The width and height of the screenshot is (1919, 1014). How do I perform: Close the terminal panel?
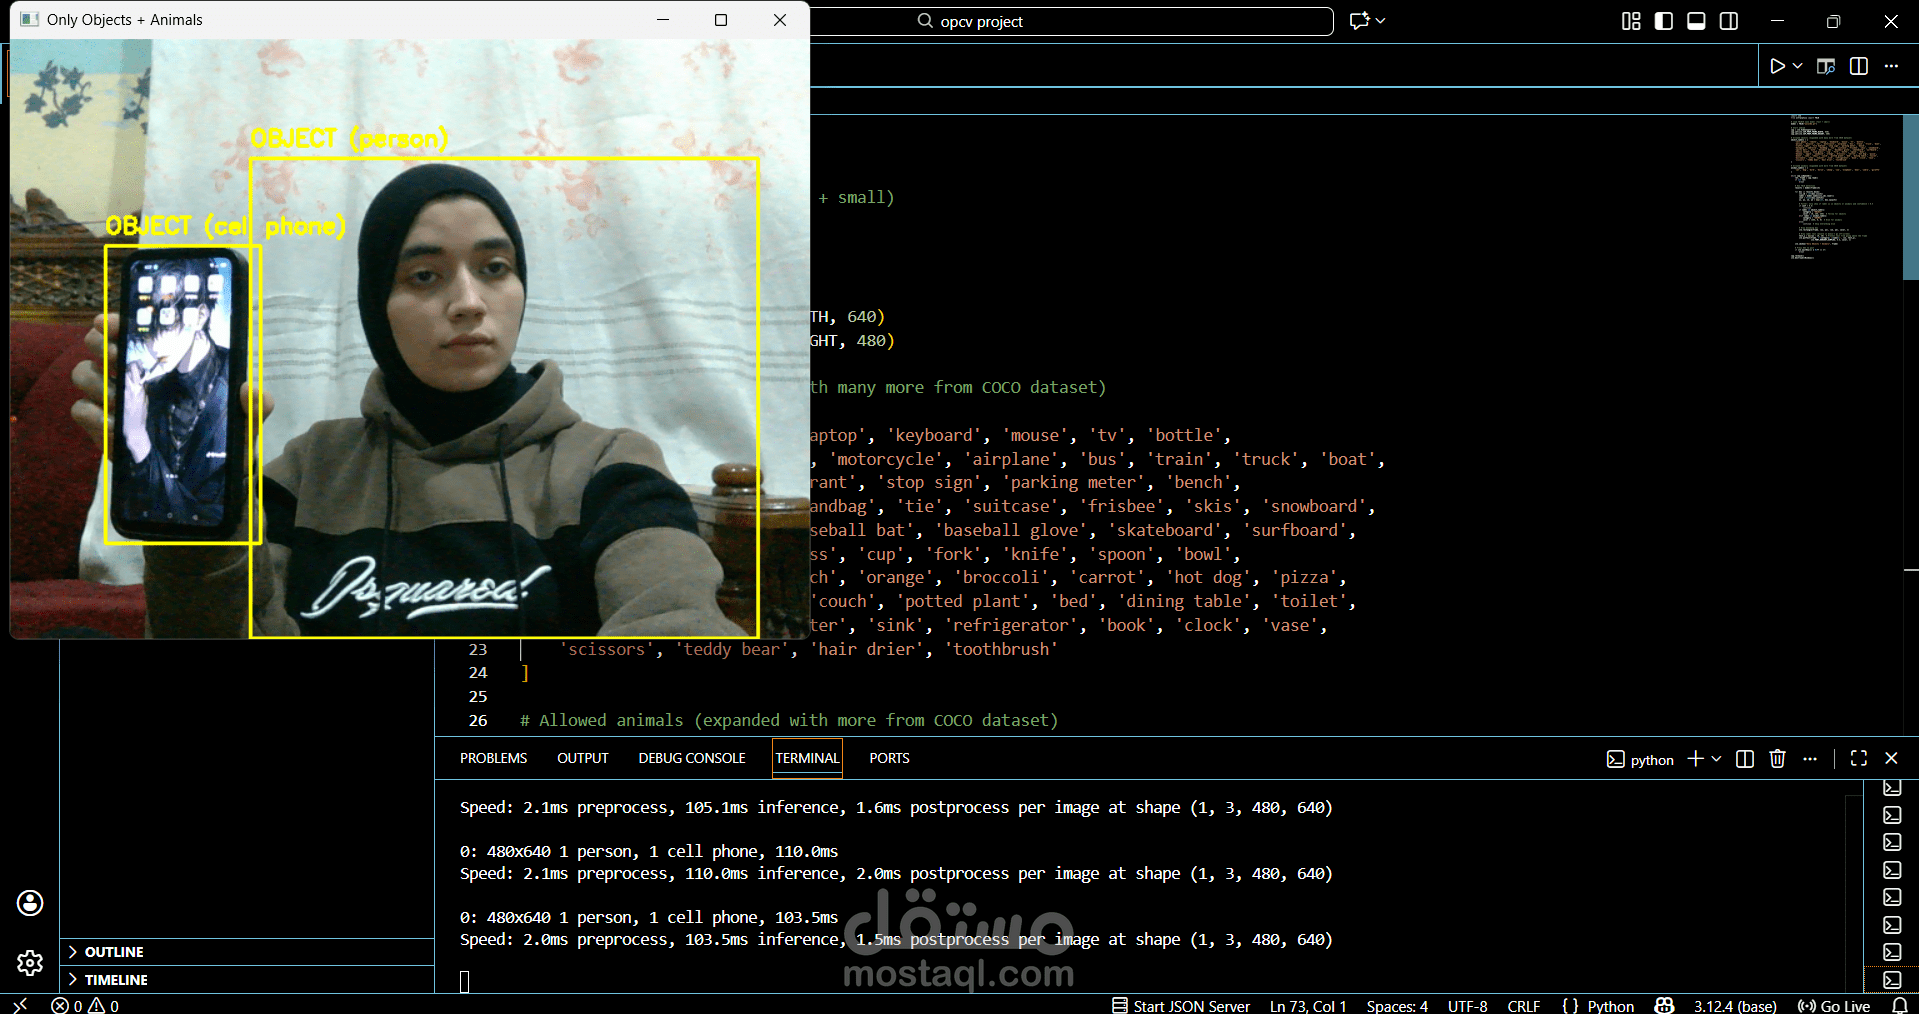(1891, 759)
